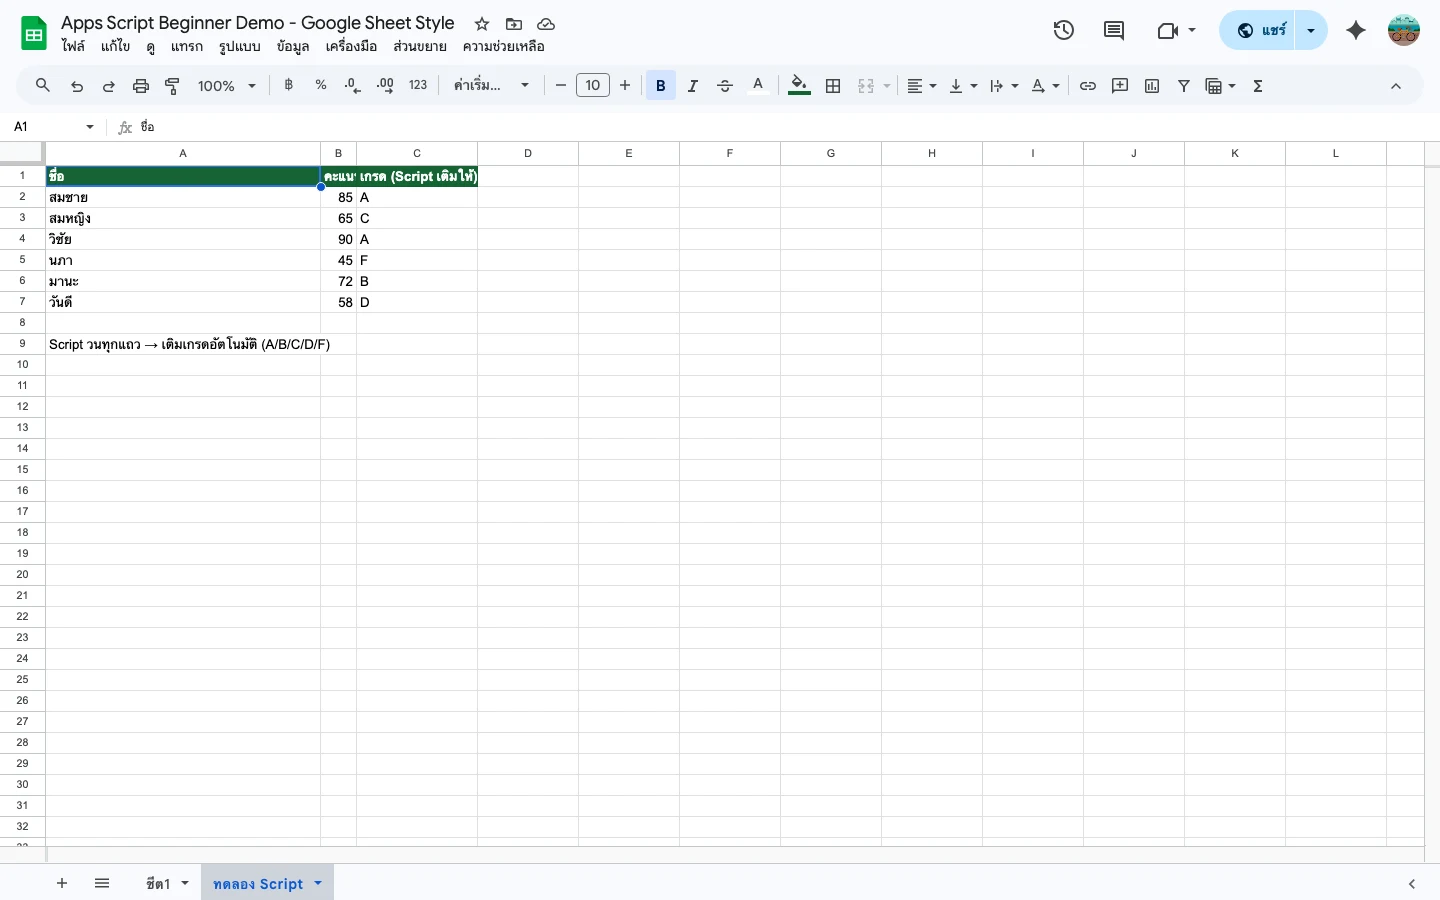1440x900 pixels.
Task: Toggle bold formatting
Action: [660, 86]
